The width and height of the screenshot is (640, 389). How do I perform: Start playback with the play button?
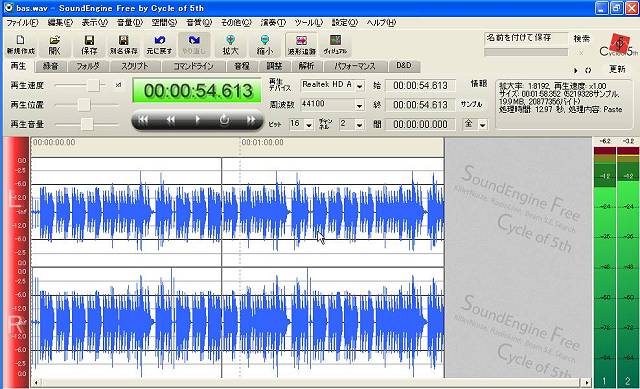tap(198, 120)
